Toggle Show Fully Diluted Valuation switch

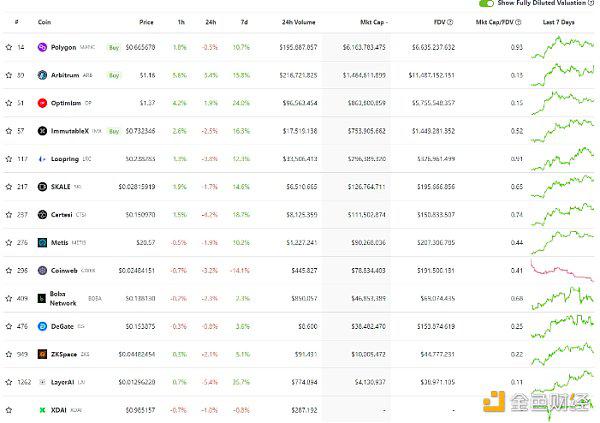486,3
